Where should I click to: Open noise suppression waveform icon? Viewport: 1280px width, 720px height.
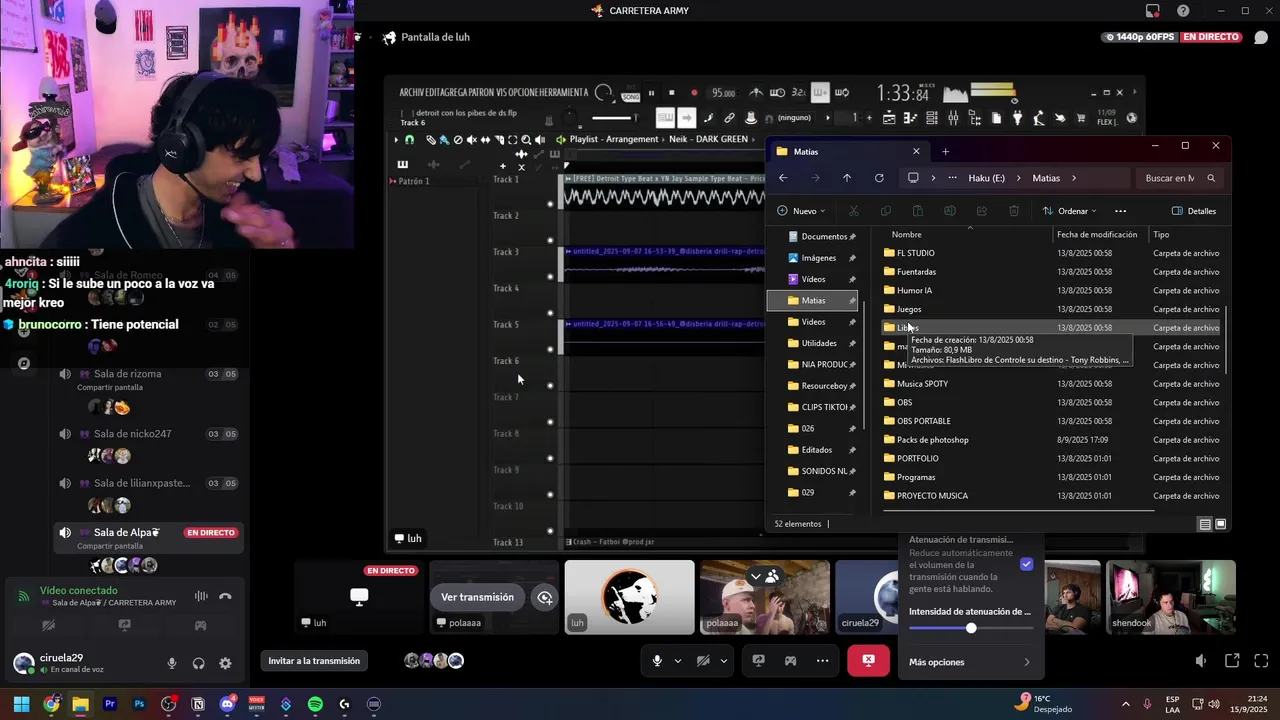coord(201,596)
